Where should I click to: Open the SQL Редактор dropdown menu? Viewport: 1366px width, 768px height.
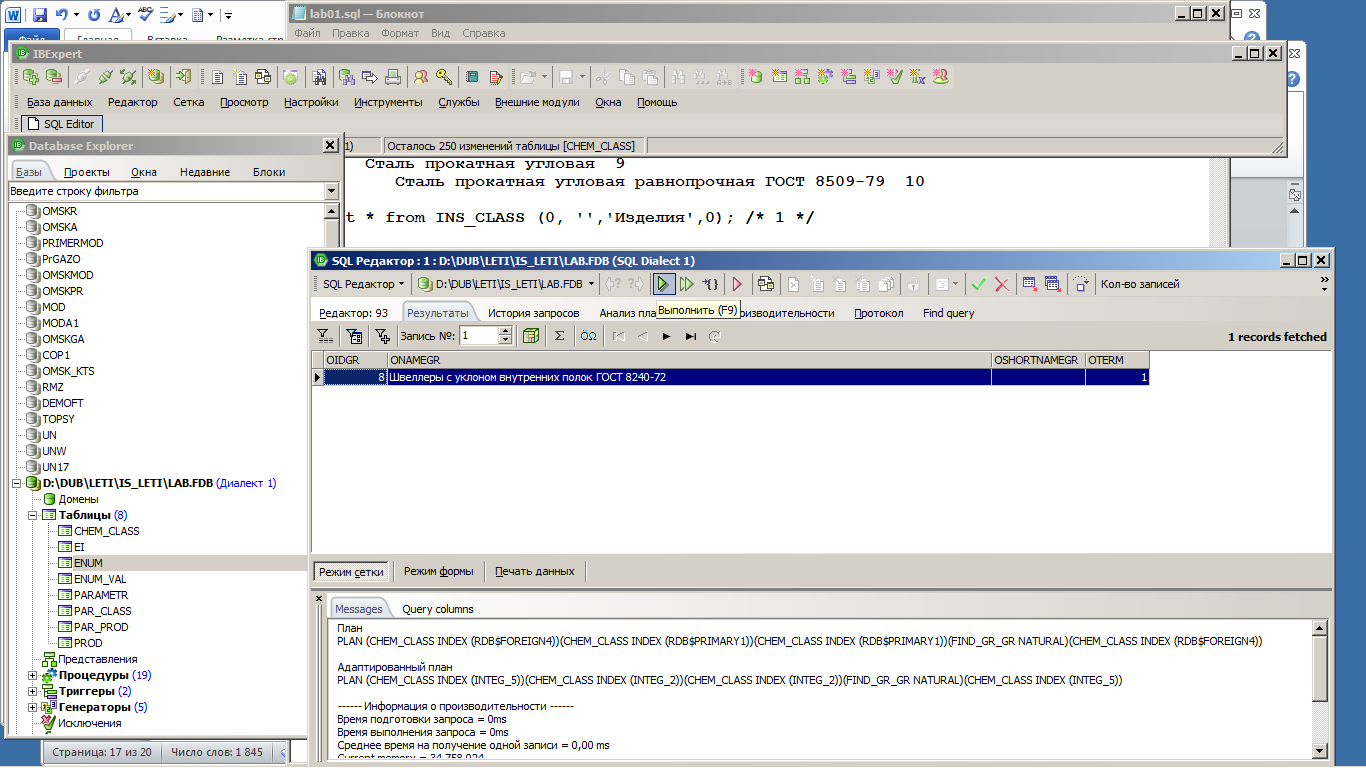coord(362,284)
